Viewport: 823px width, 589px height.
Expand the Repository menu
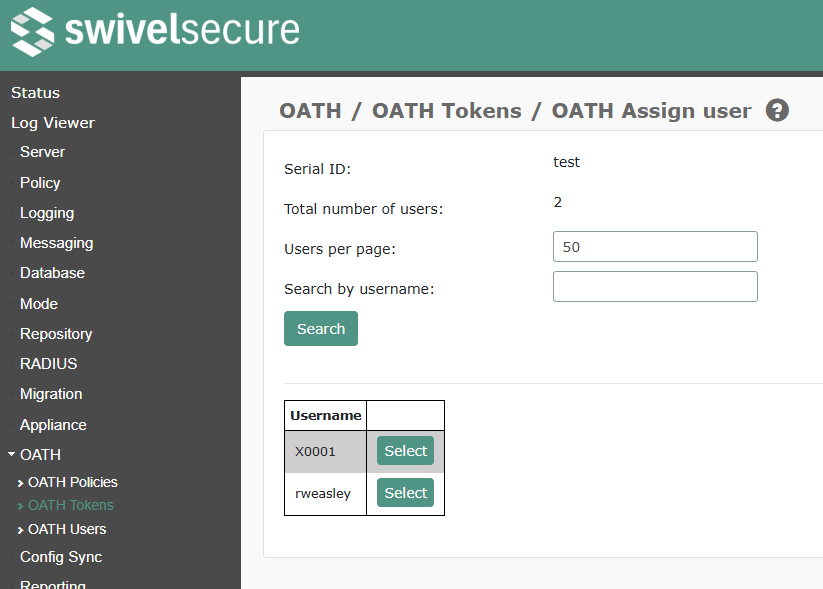(56, 334)
